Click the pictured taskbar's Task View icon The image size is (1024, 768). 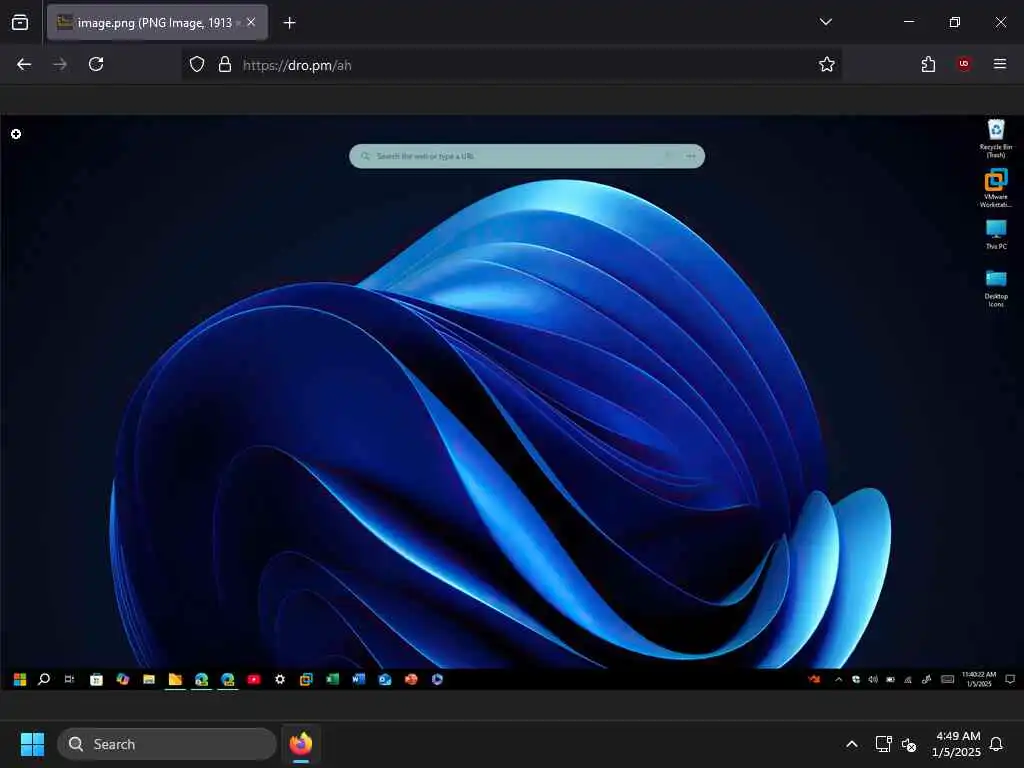69,679
